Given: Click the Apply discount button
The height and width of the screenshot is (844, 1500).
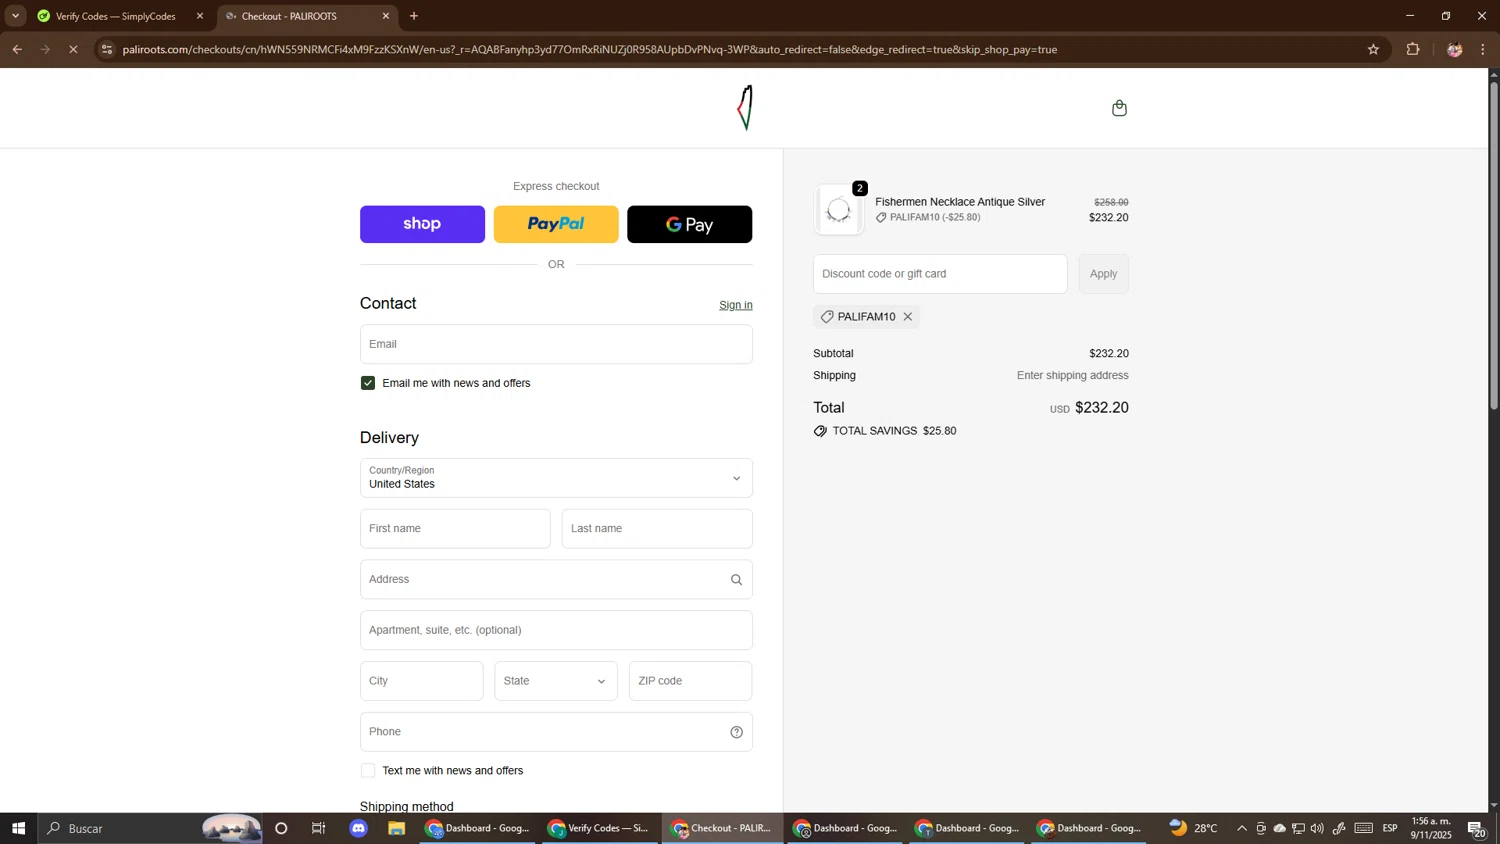Looking at the screenshot, I should tap(1104, 274).
